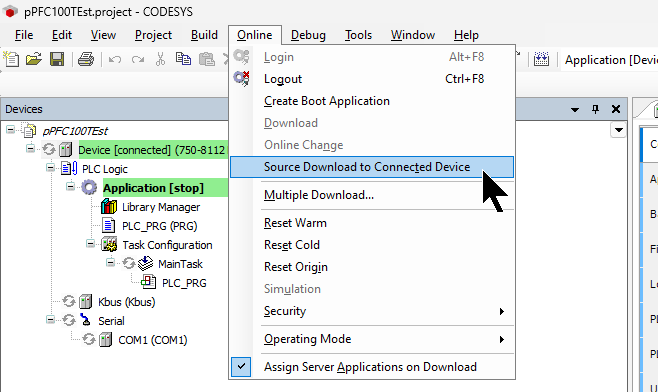Image resolution: width=658 pixels, height=392 pixels.
Task: Click the Redo arrow icon
Action: click(138, 60)
